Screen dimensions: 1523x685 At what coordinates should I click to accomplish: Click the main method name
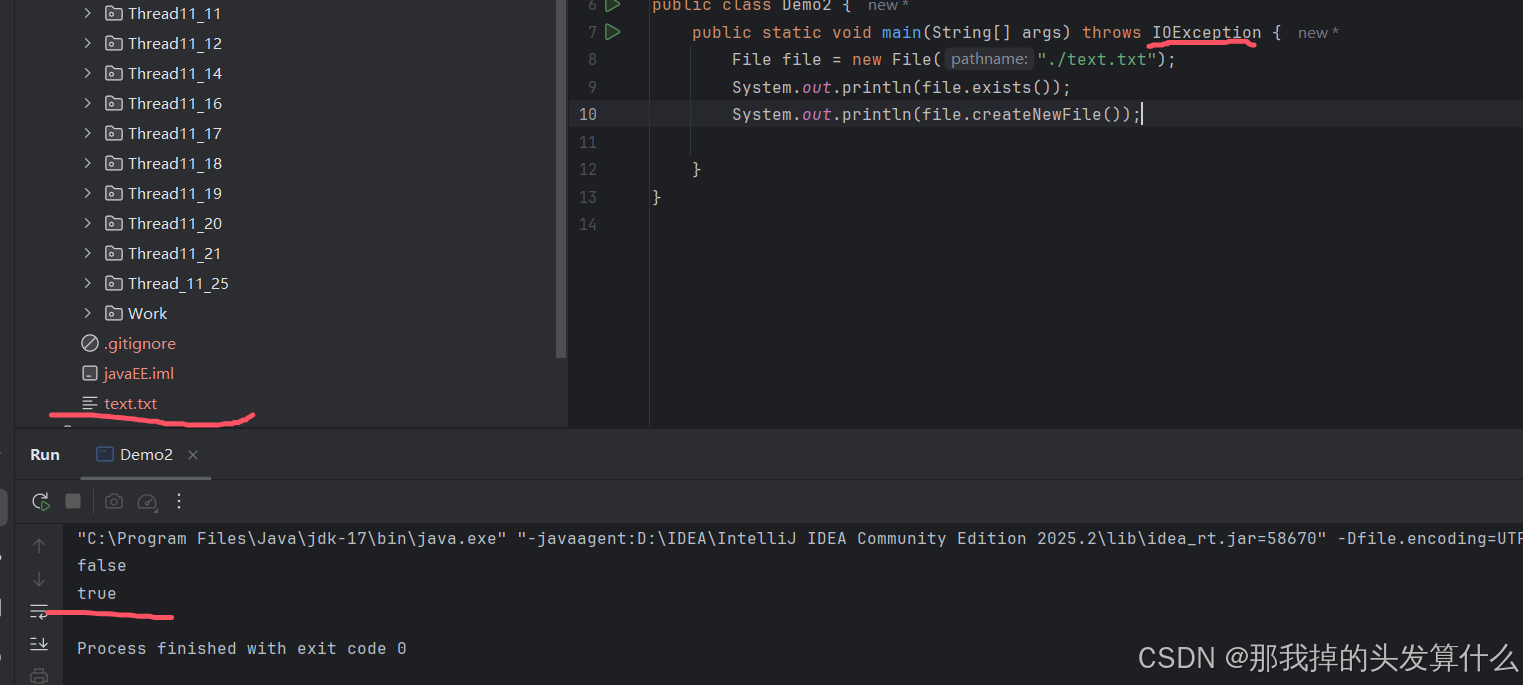902,33
